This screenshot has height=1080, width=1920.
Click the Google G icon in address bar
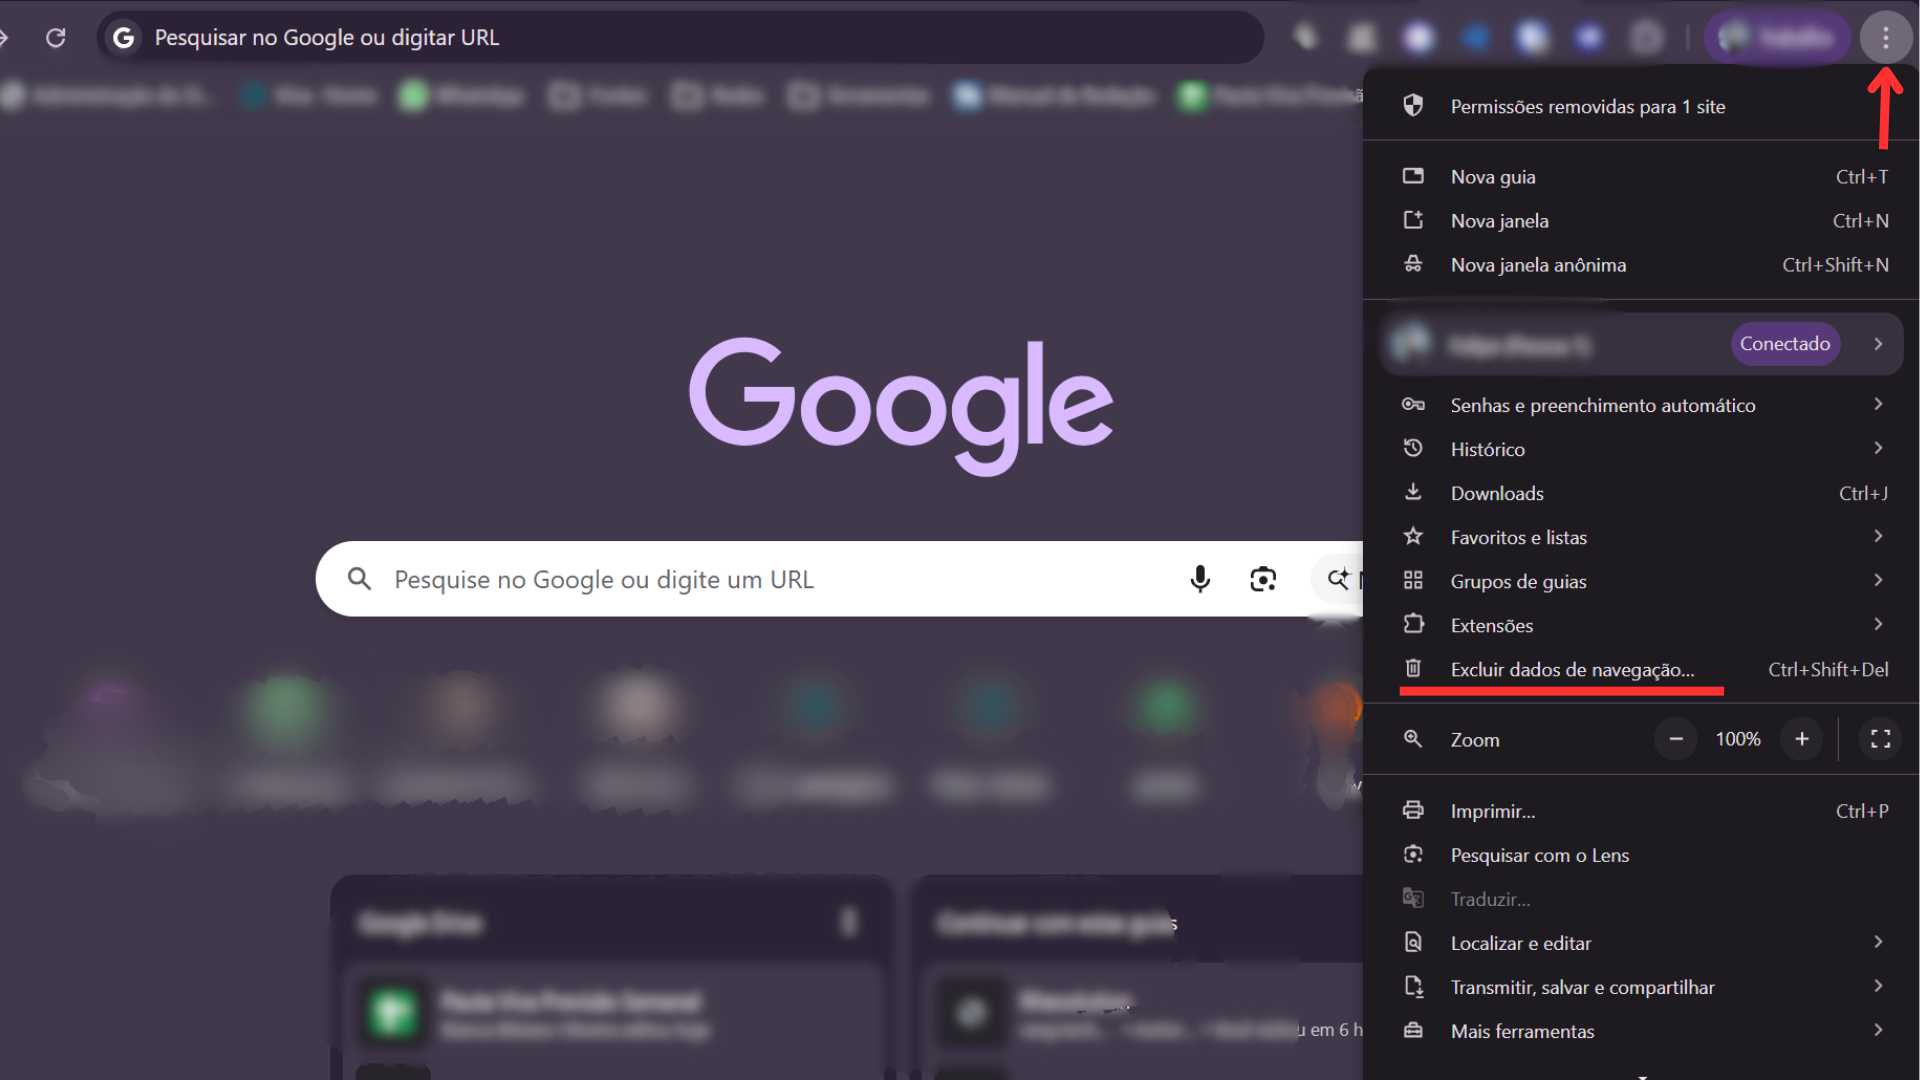124,38
